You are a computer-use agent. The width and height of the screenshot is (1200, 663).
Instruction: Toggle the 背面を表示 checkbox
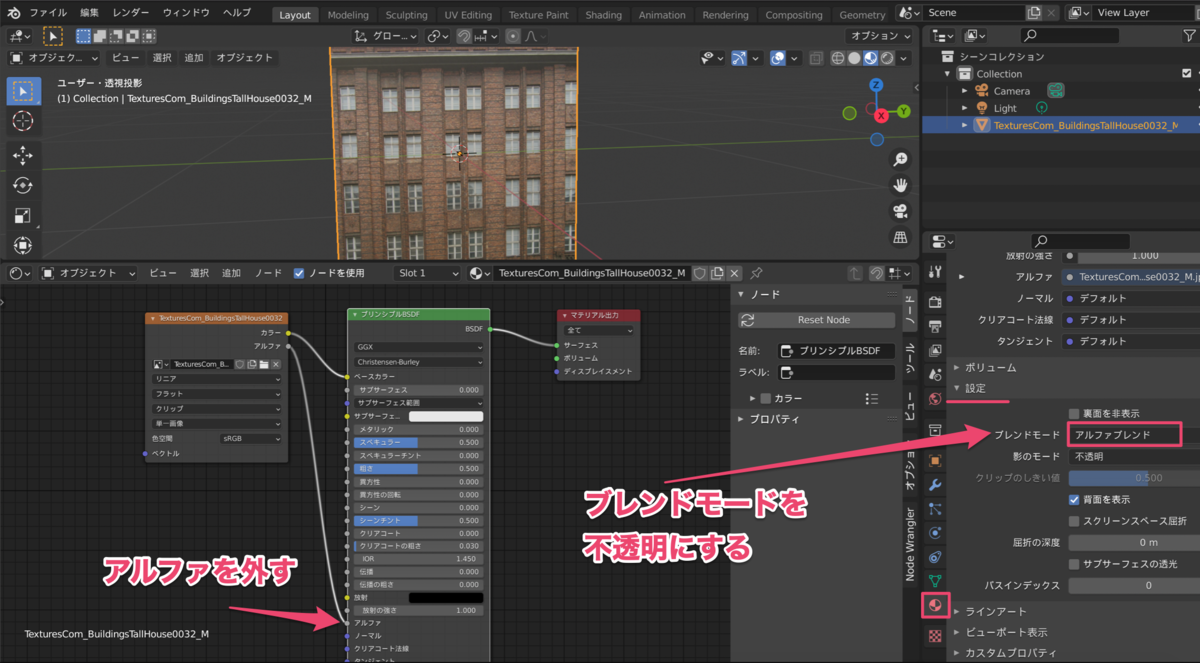pos(1074,499)
